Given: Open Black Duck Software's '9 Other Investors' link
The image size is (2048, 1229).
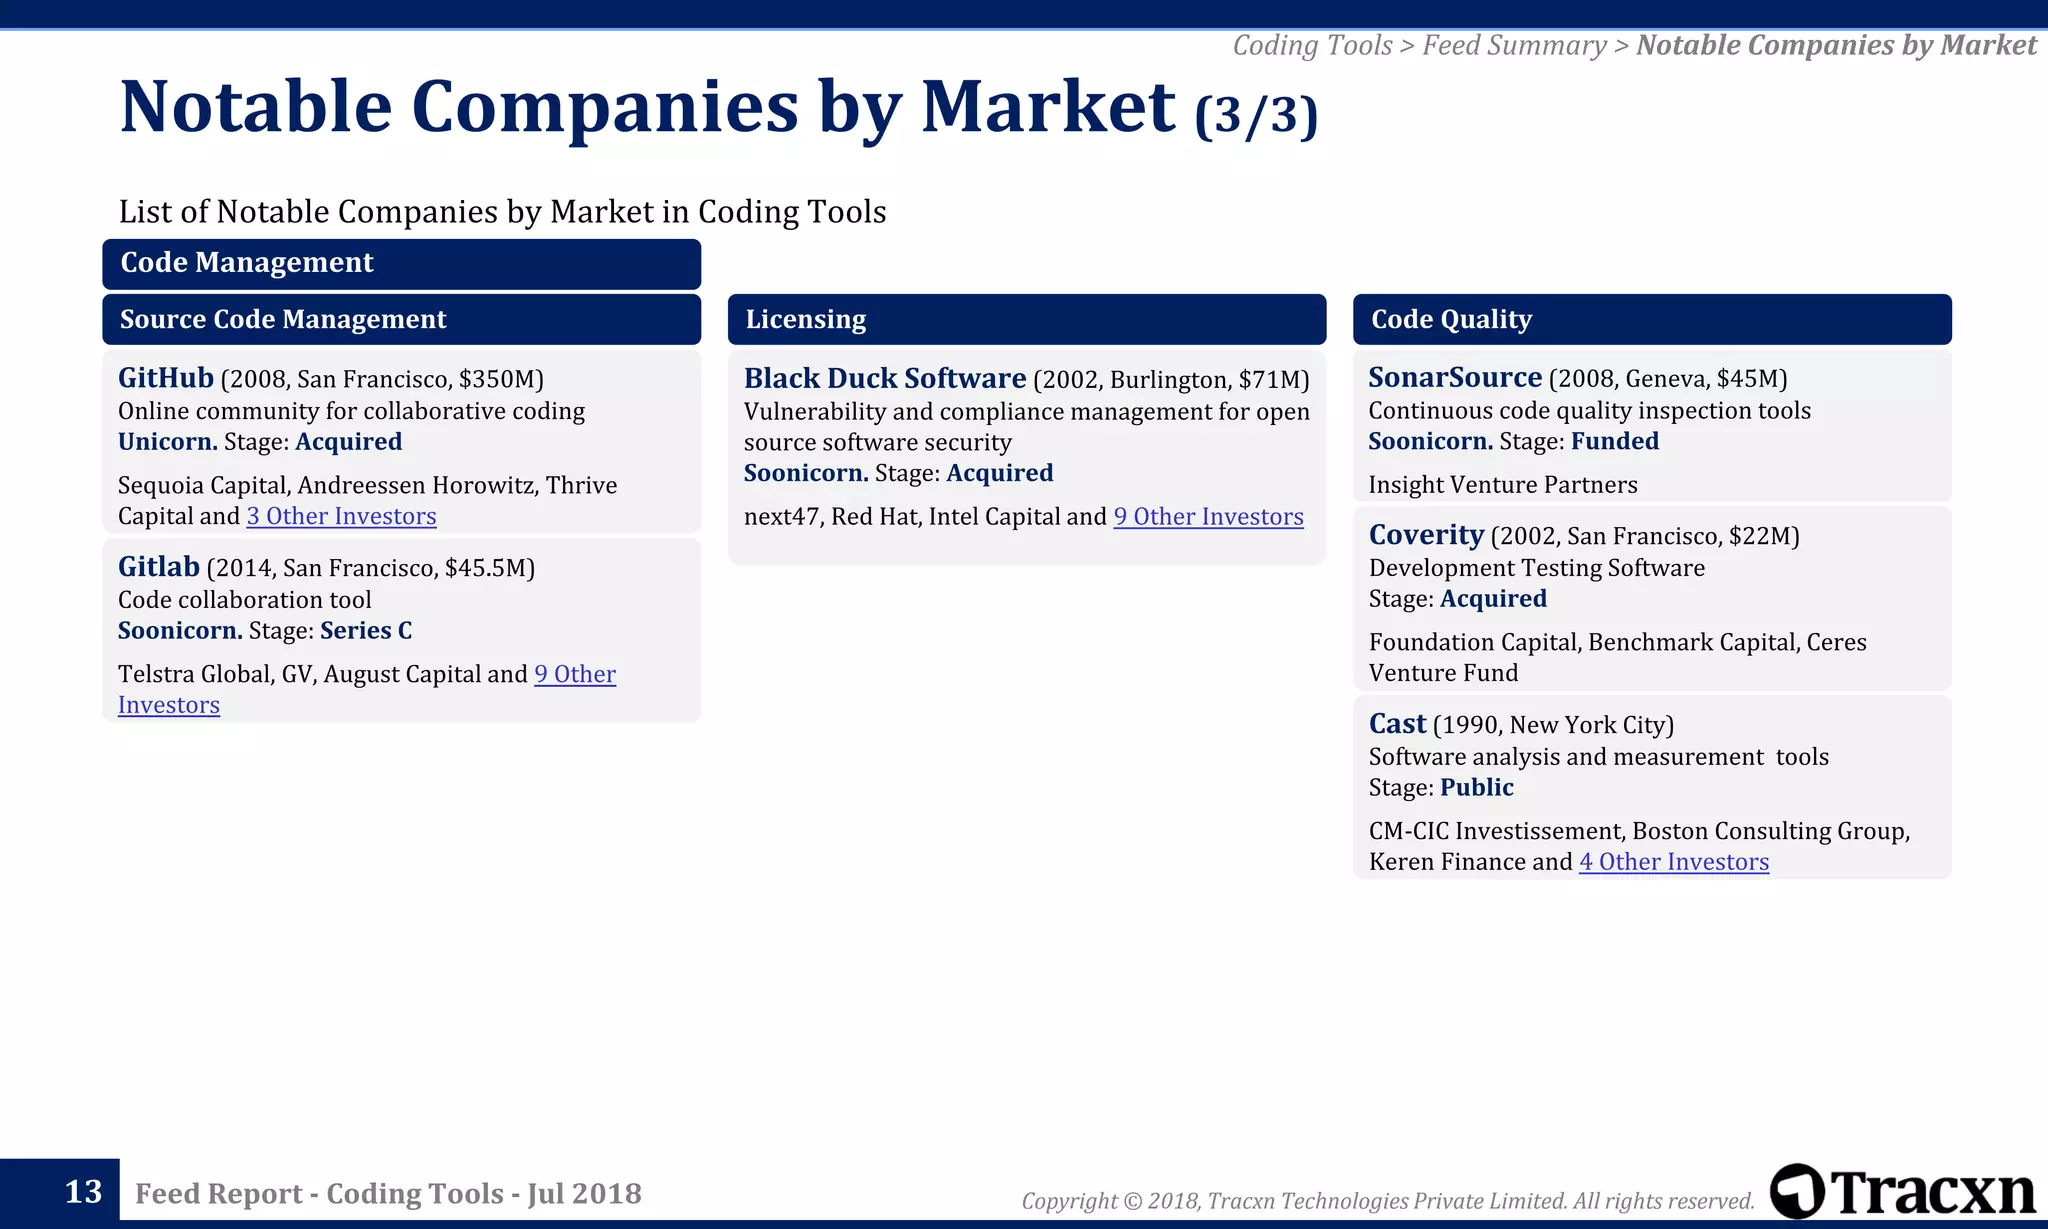Looking at the screenshot, I should [1209, 516].
